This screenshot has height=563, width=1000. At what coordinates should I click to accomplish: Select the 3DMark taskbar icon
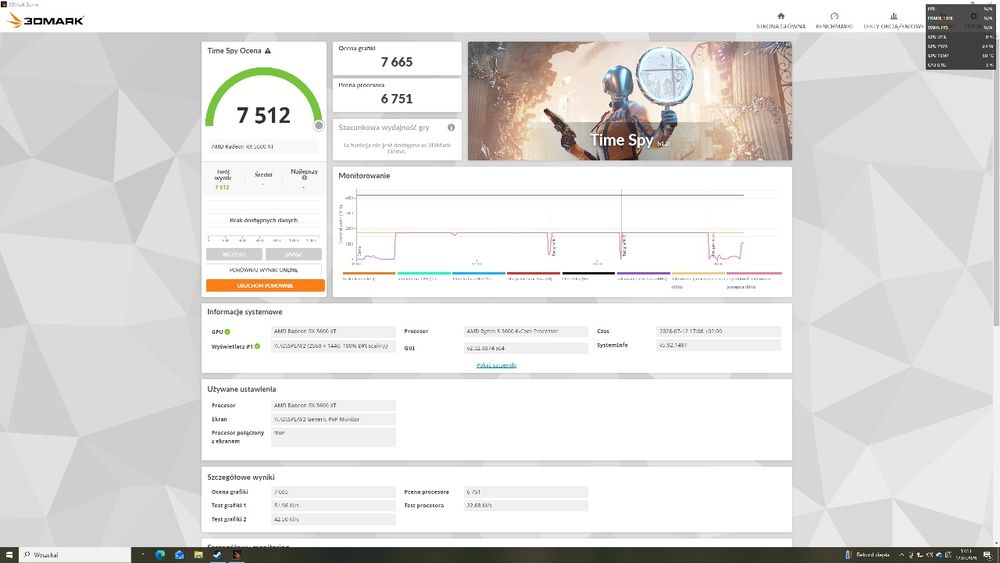pyautogui.click(x=237, y=555)
